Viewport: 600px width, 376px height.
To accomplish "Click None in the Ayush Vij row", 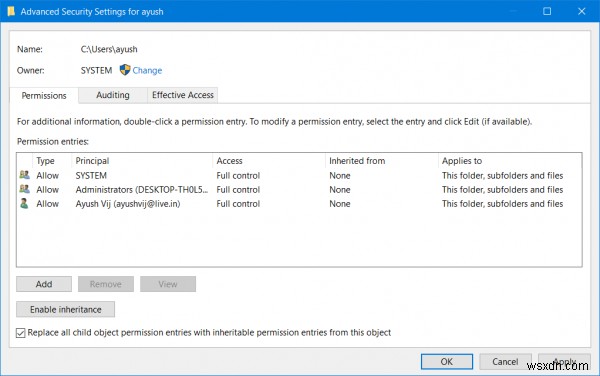I will click(x=340, y=204).
